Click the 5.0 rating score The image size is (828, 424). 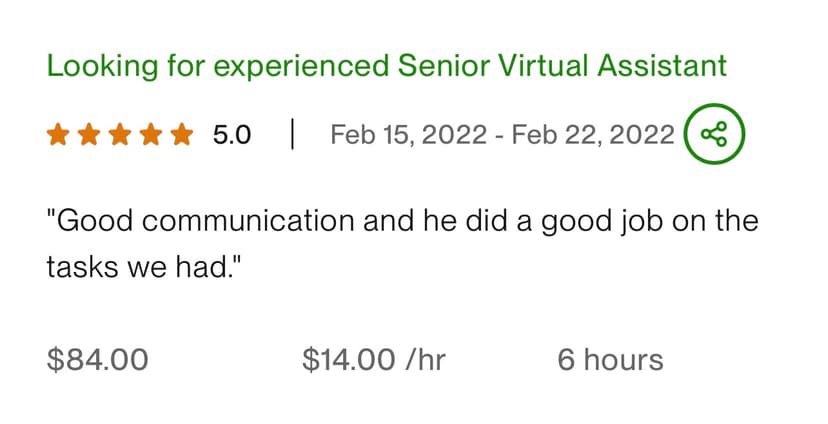232,135
